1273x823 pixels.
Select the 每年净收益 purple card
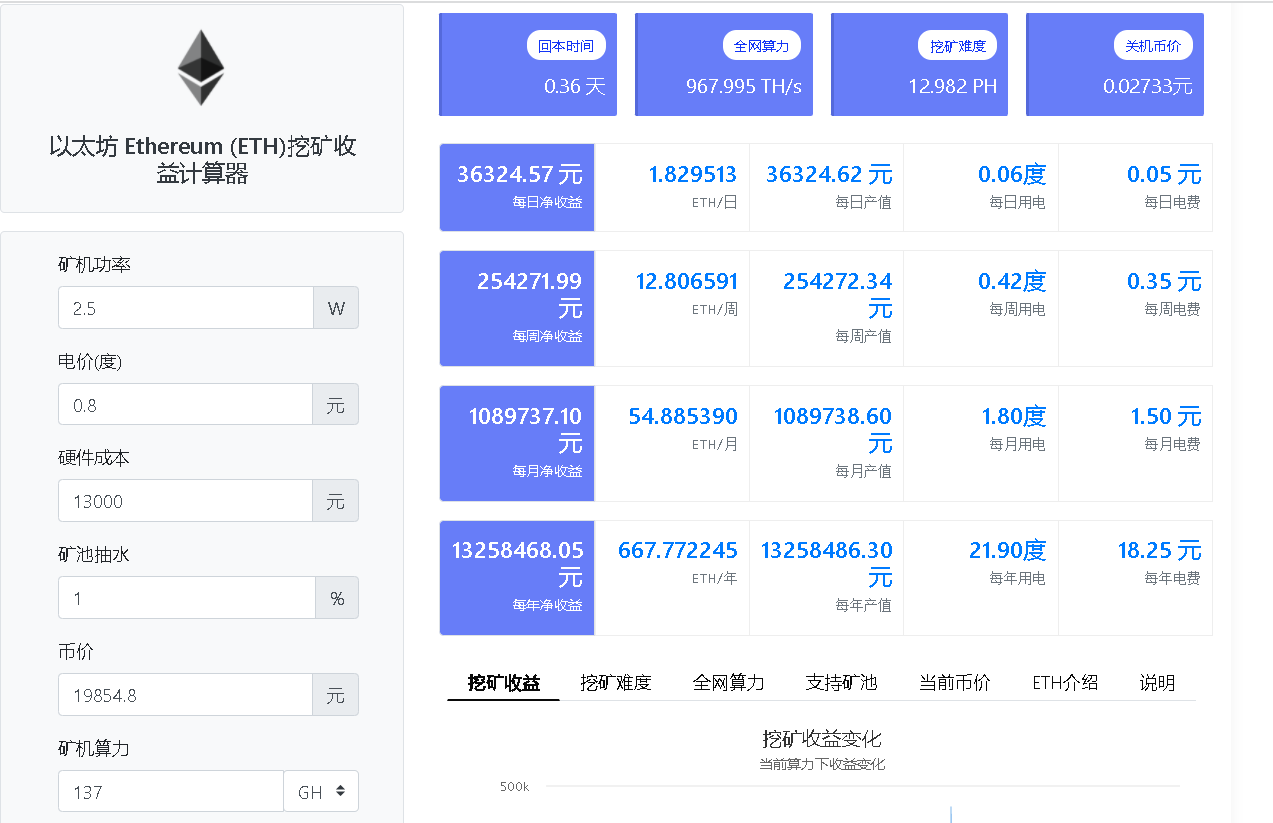coord(516,578)
